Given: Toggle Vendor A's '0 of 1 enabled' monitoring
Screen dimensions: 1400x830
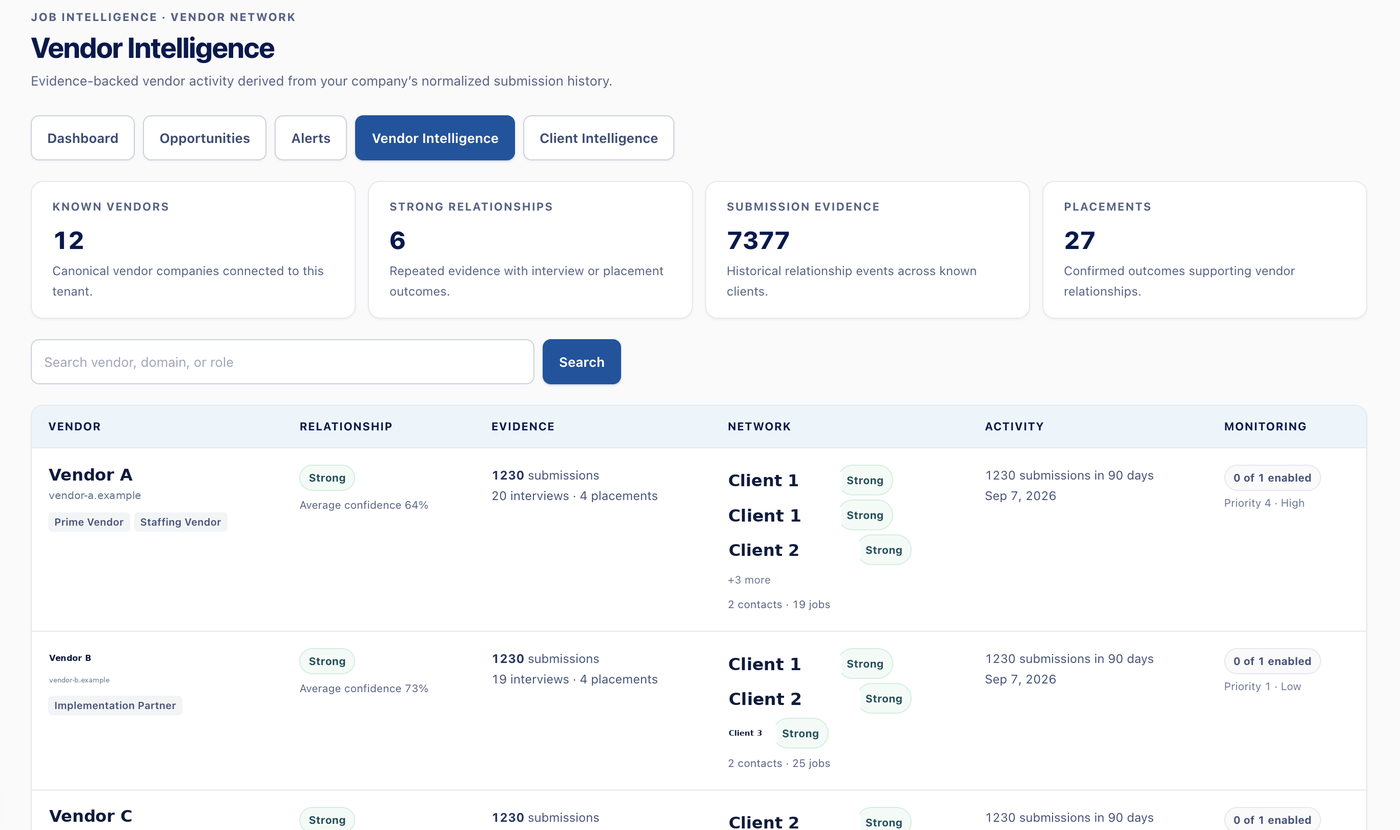Looking at the screenshot, I should click(x=1272, y=478).
